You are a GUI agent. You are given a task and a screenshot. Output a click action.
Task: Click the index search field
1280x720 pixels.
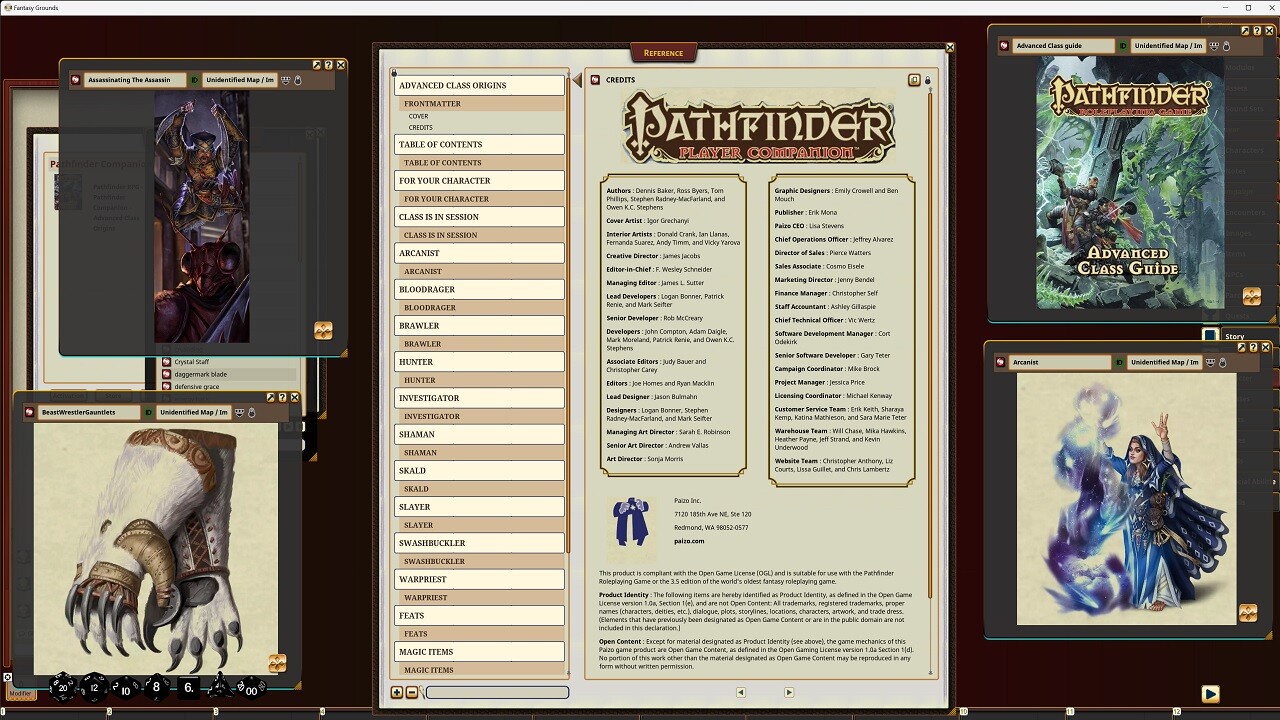[497, 692]
